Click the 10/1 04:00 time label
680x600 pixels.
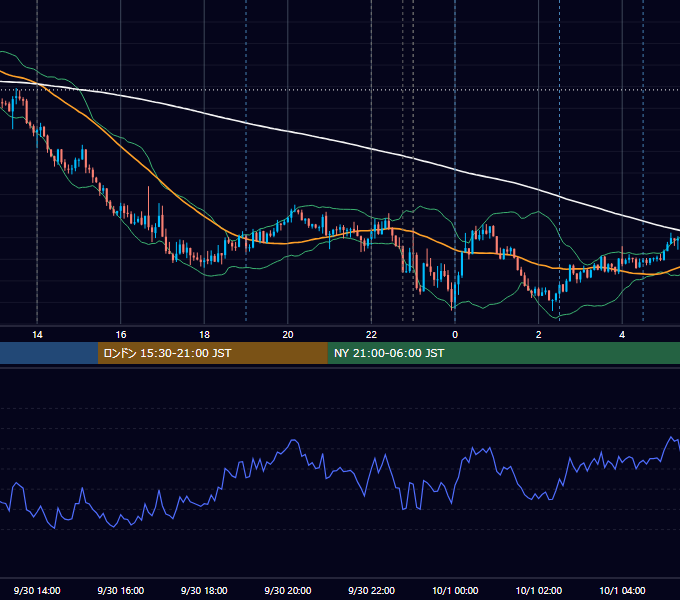click(x=622, y=590)
